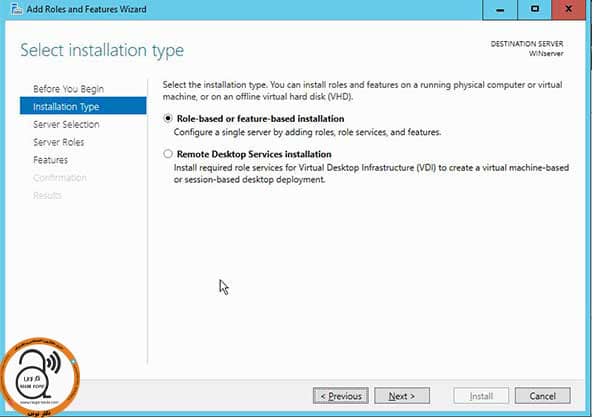Viewport: 594px width, 418px height.
Task: Click the WINserver destination server name
Action: coord(546,54)
